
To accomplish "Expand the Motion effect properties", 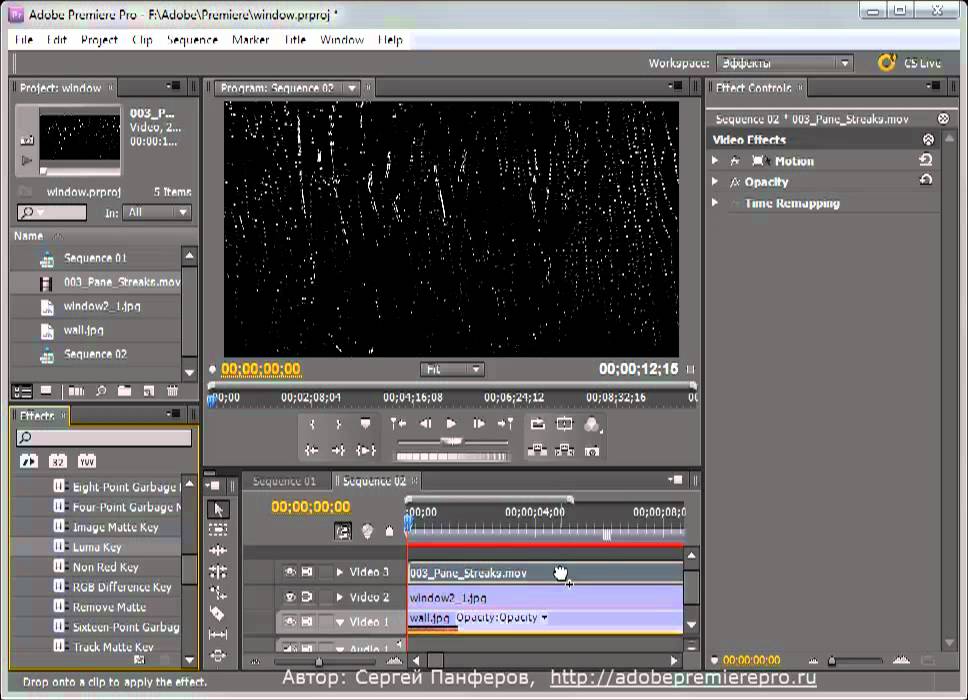I will [715, 160].
